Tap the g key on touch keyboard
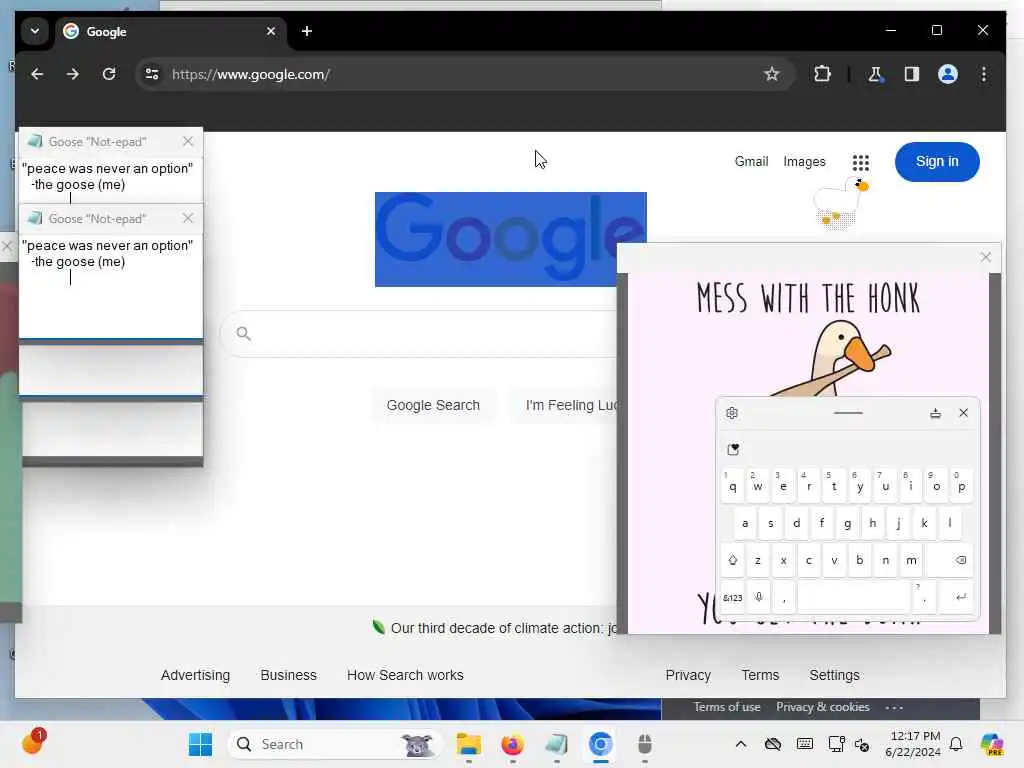 click(x=847, y=523)
